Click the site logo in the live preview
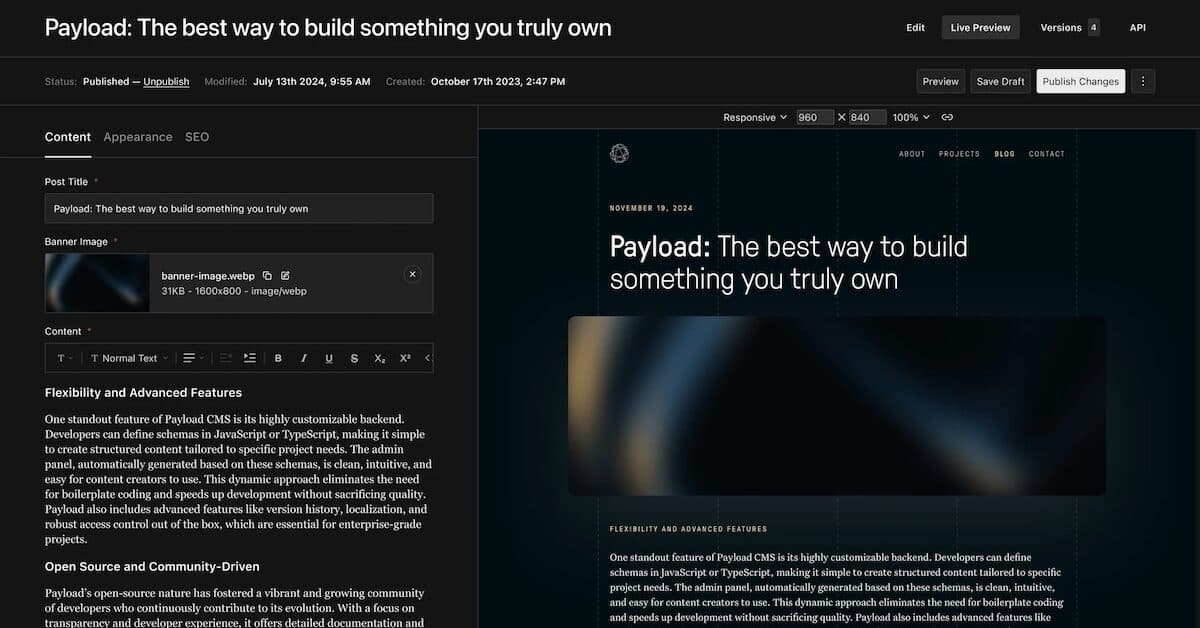 click(x=619, y=153)
